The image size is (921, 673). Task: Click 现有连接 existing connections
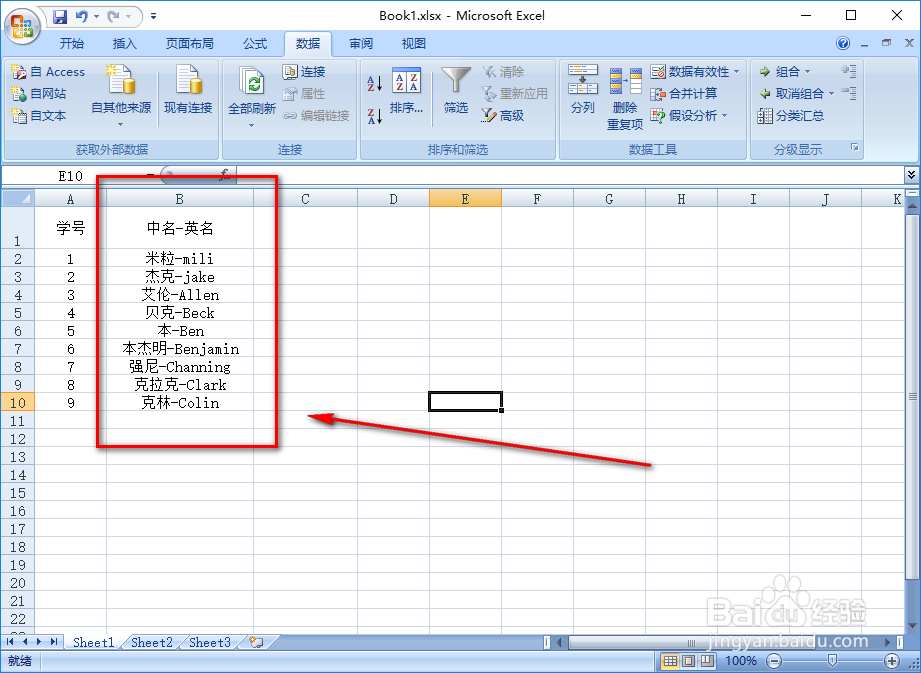tap(188, 90)
